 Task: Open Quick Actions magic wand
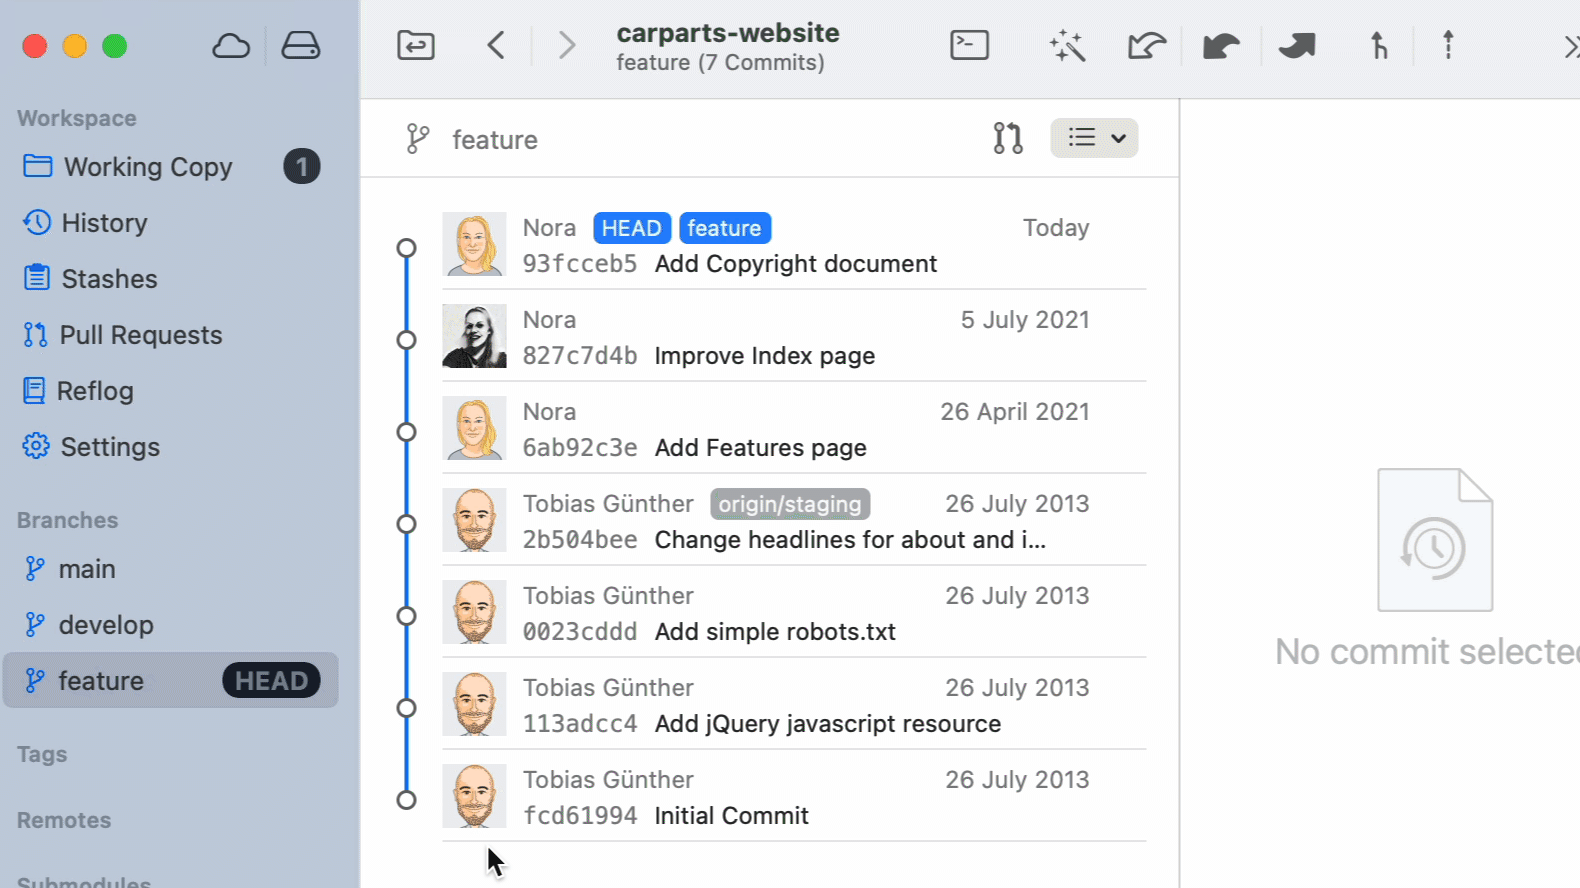pos(1067,46)
